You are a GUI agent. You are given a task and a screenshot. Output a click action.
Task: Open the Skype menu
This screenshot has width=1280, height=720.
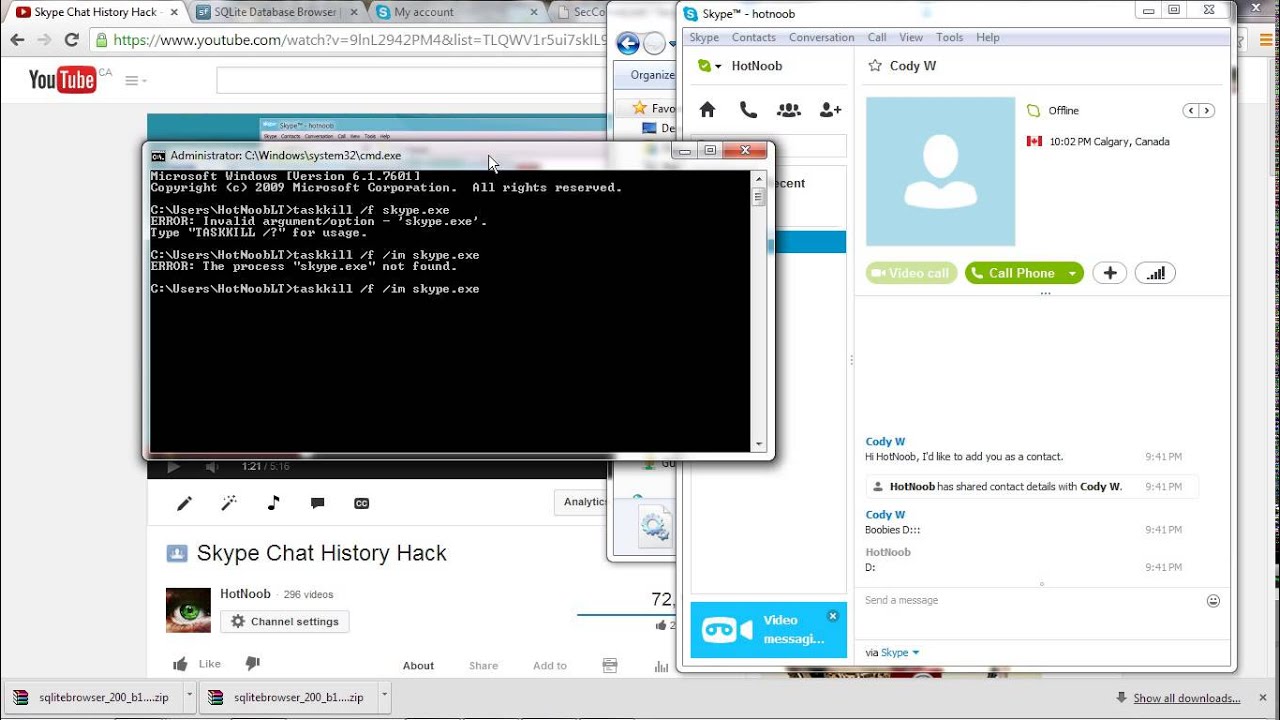coord(704,37)
